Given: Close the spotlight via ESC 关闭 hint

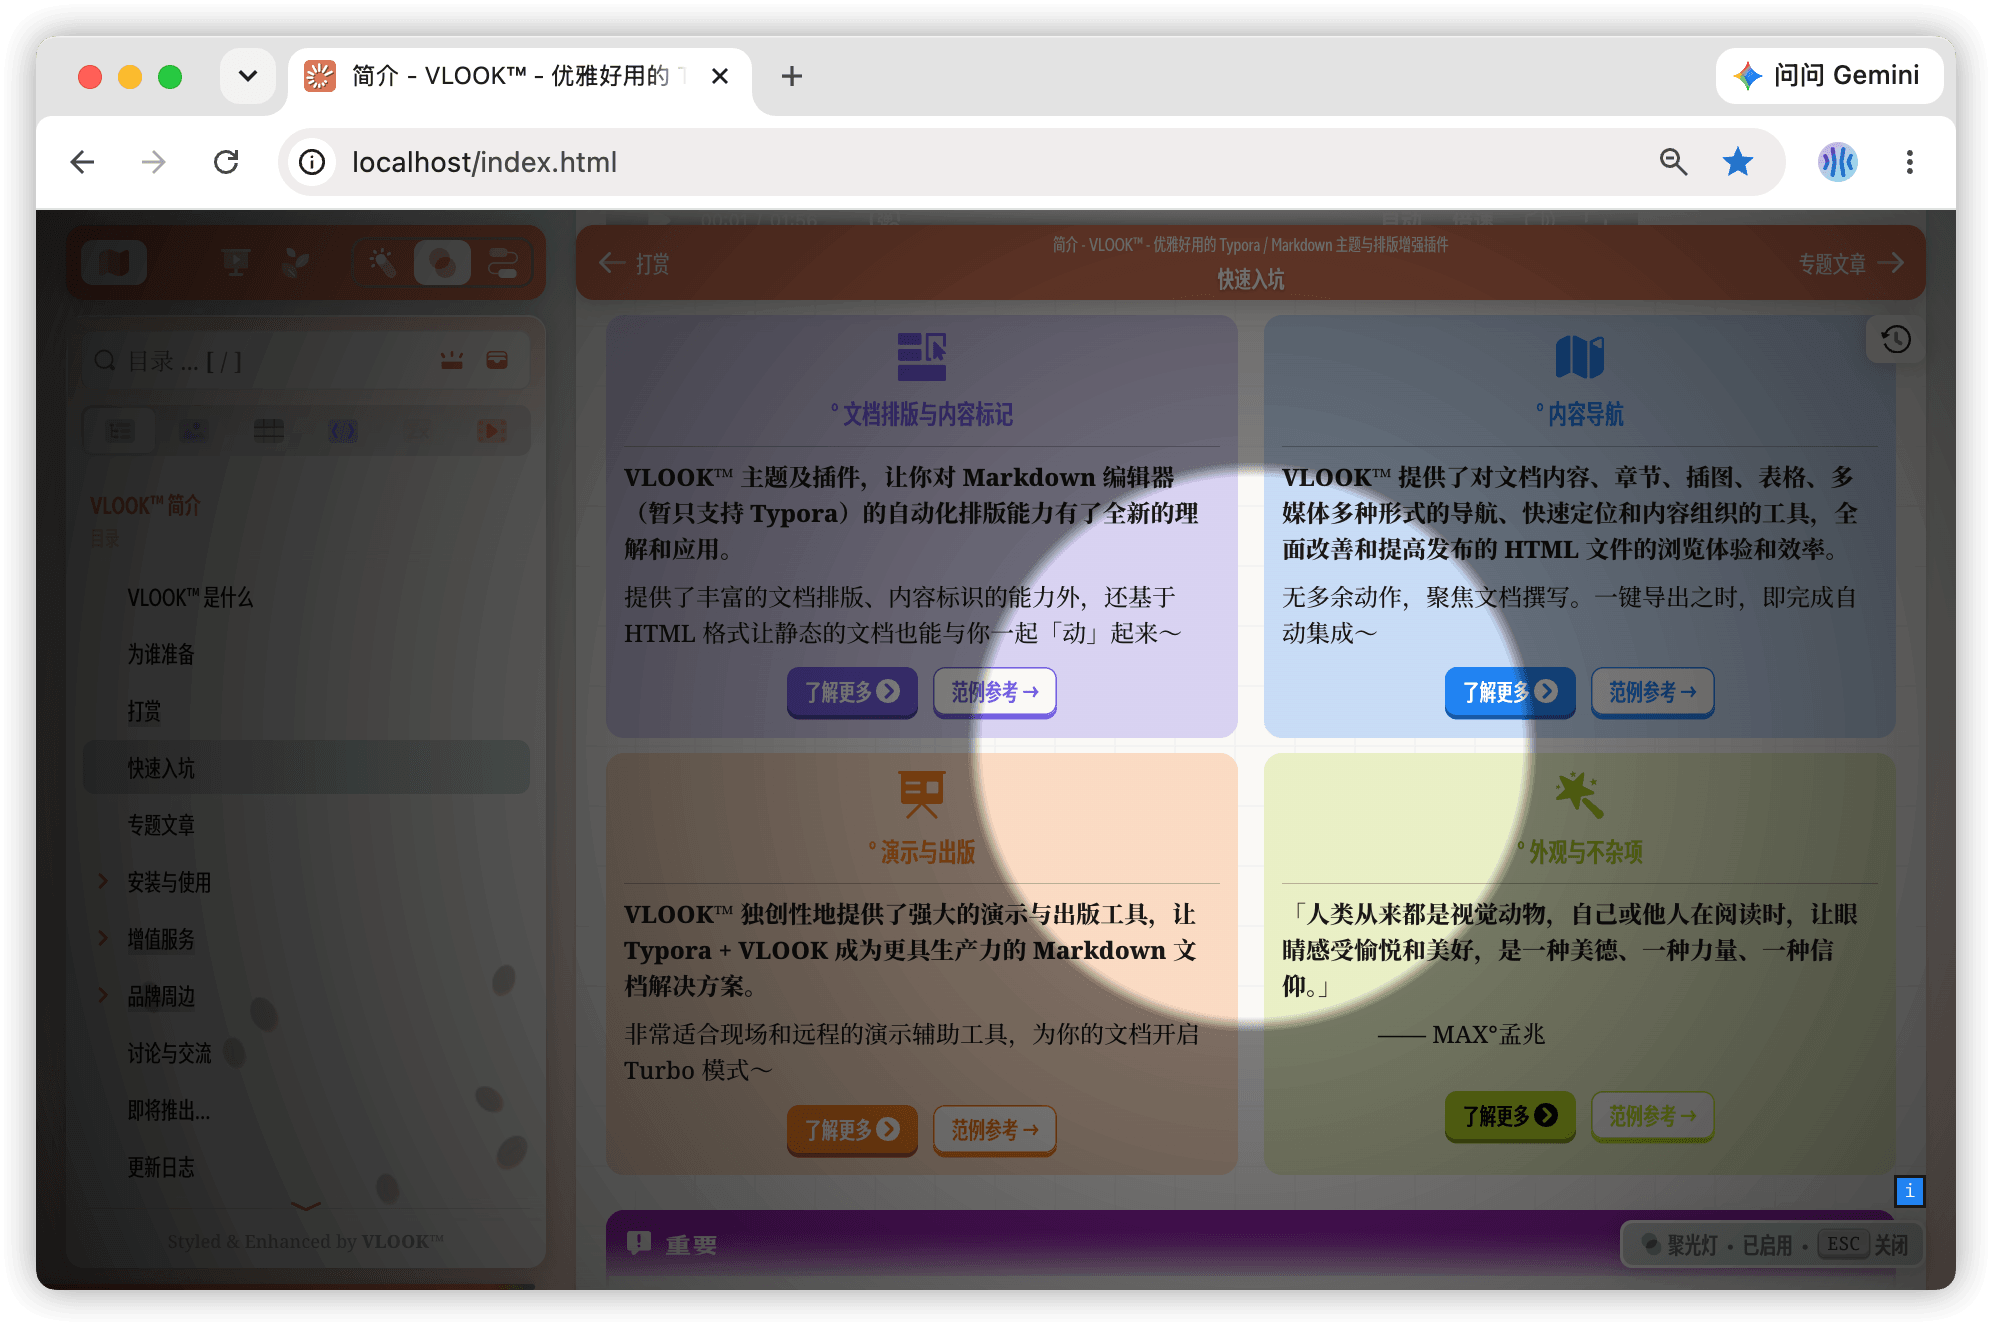Looking at the screenshot, I should (1864, 1245).
